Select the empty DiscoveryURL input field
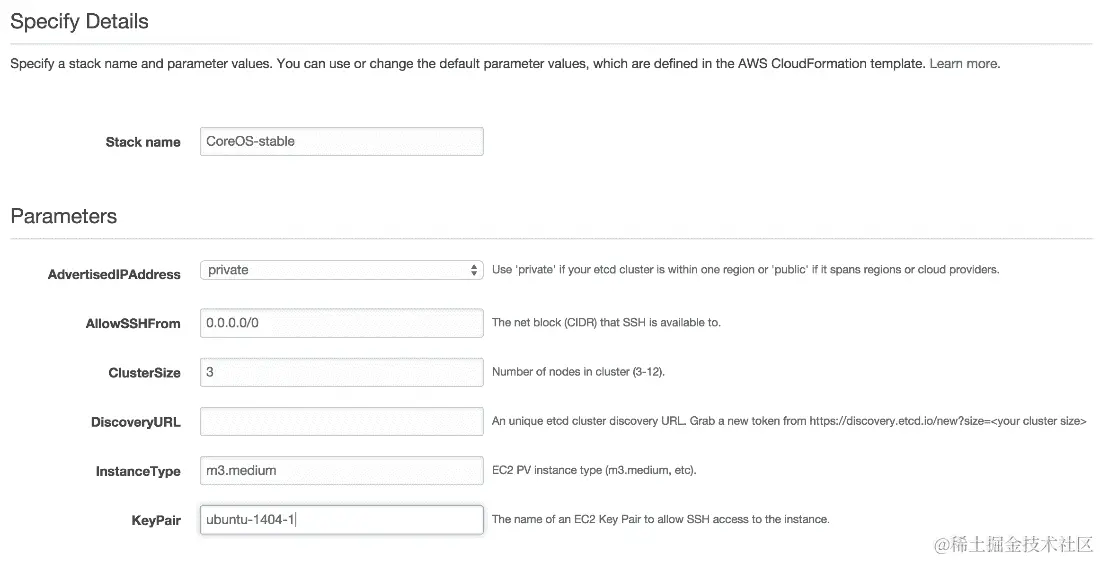 [x=341, y=421]
